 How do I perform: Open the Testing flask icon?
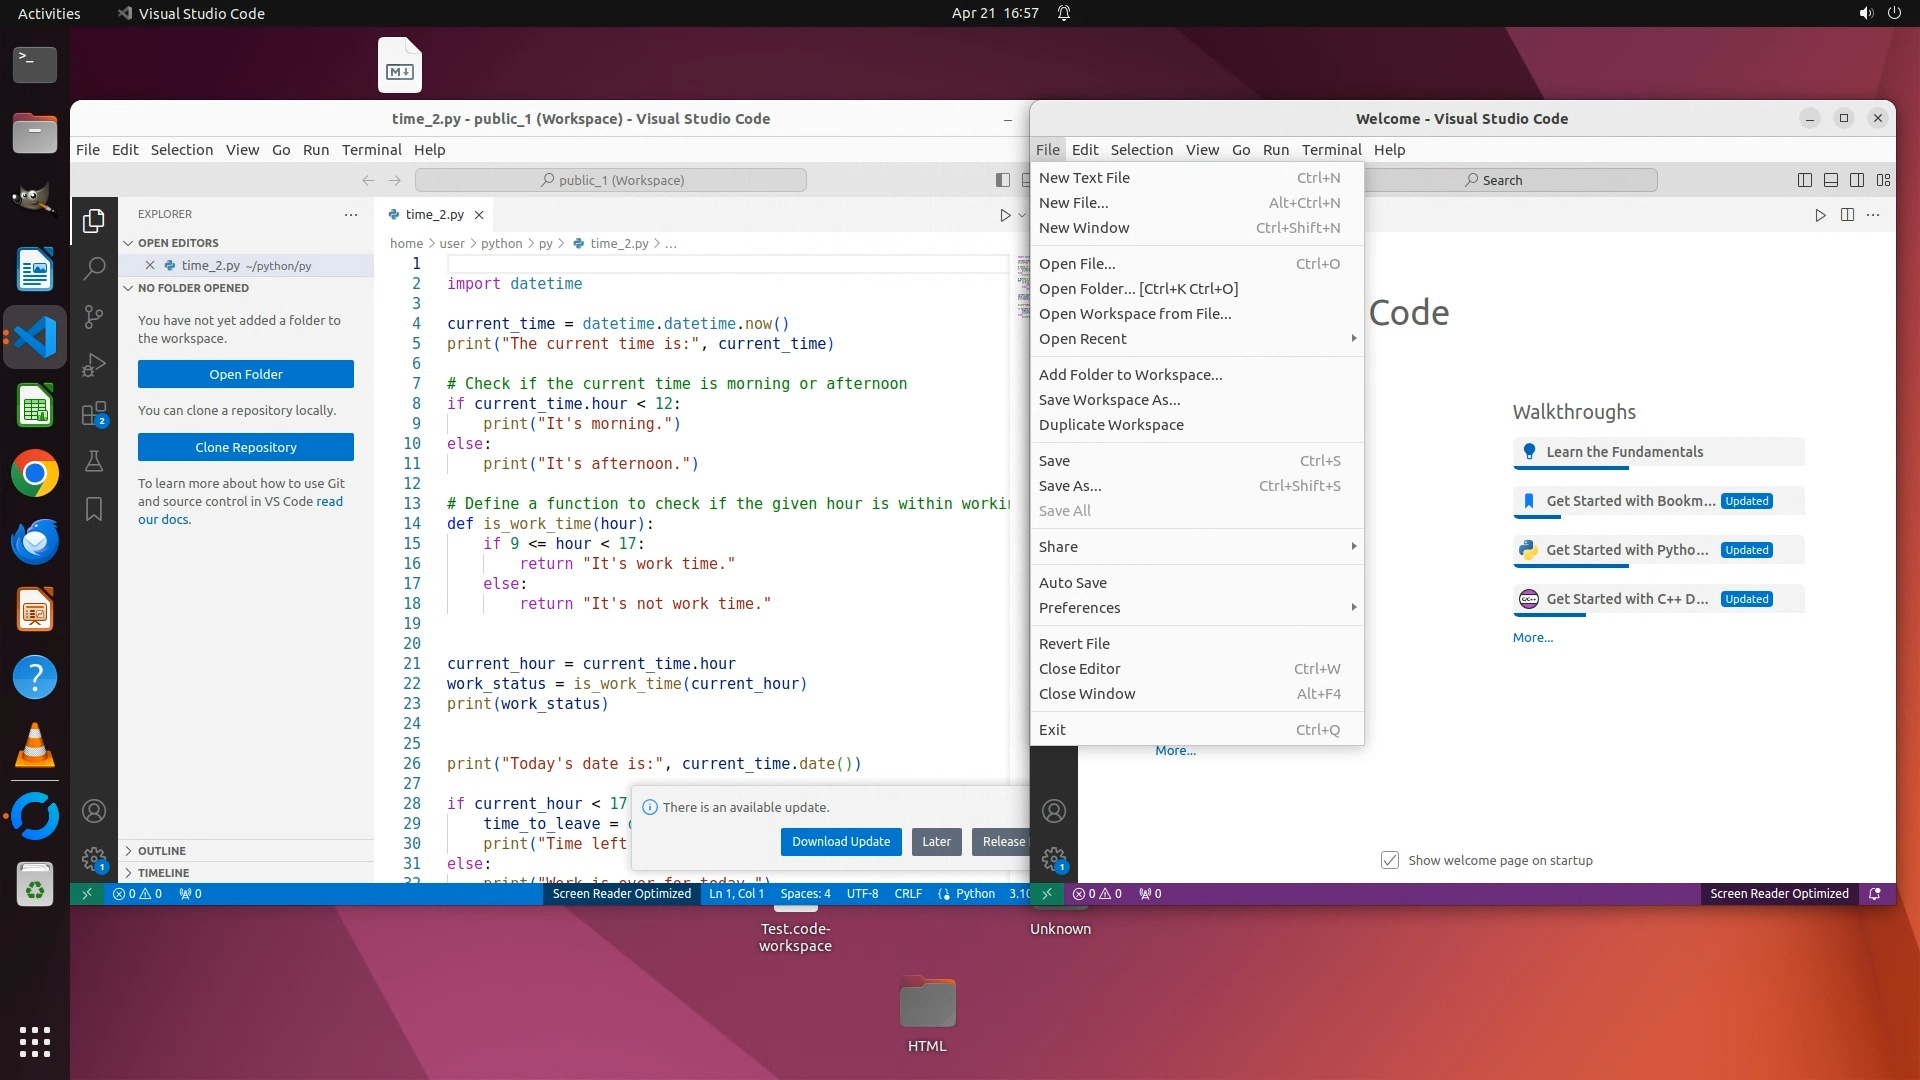[x=94, y=461]
